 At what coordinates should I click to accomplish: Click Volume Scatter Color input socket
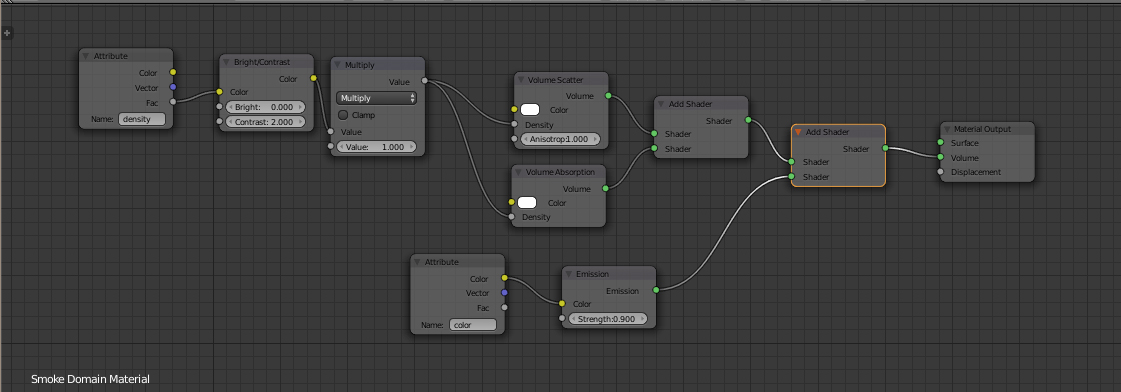[514, 110]
